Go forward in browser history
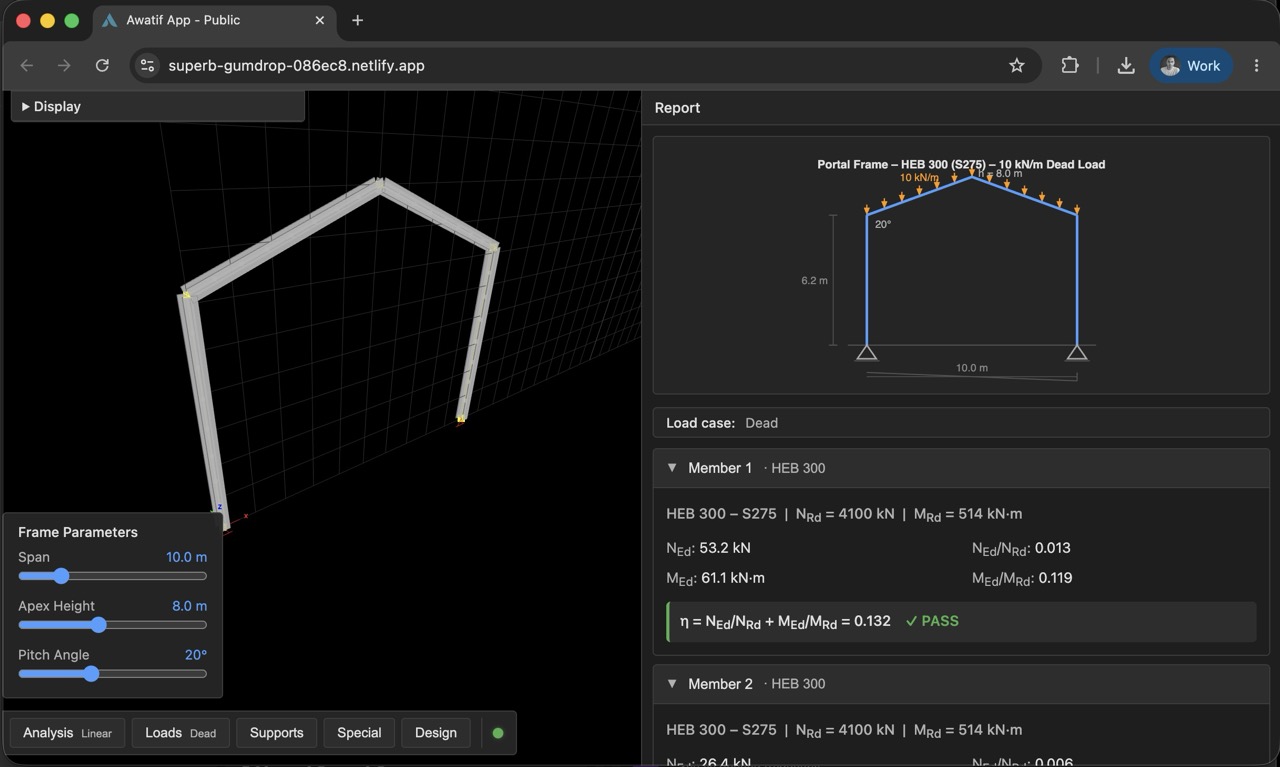The width and height of the screenshot is (1280, 767). [x=64, y=65]
